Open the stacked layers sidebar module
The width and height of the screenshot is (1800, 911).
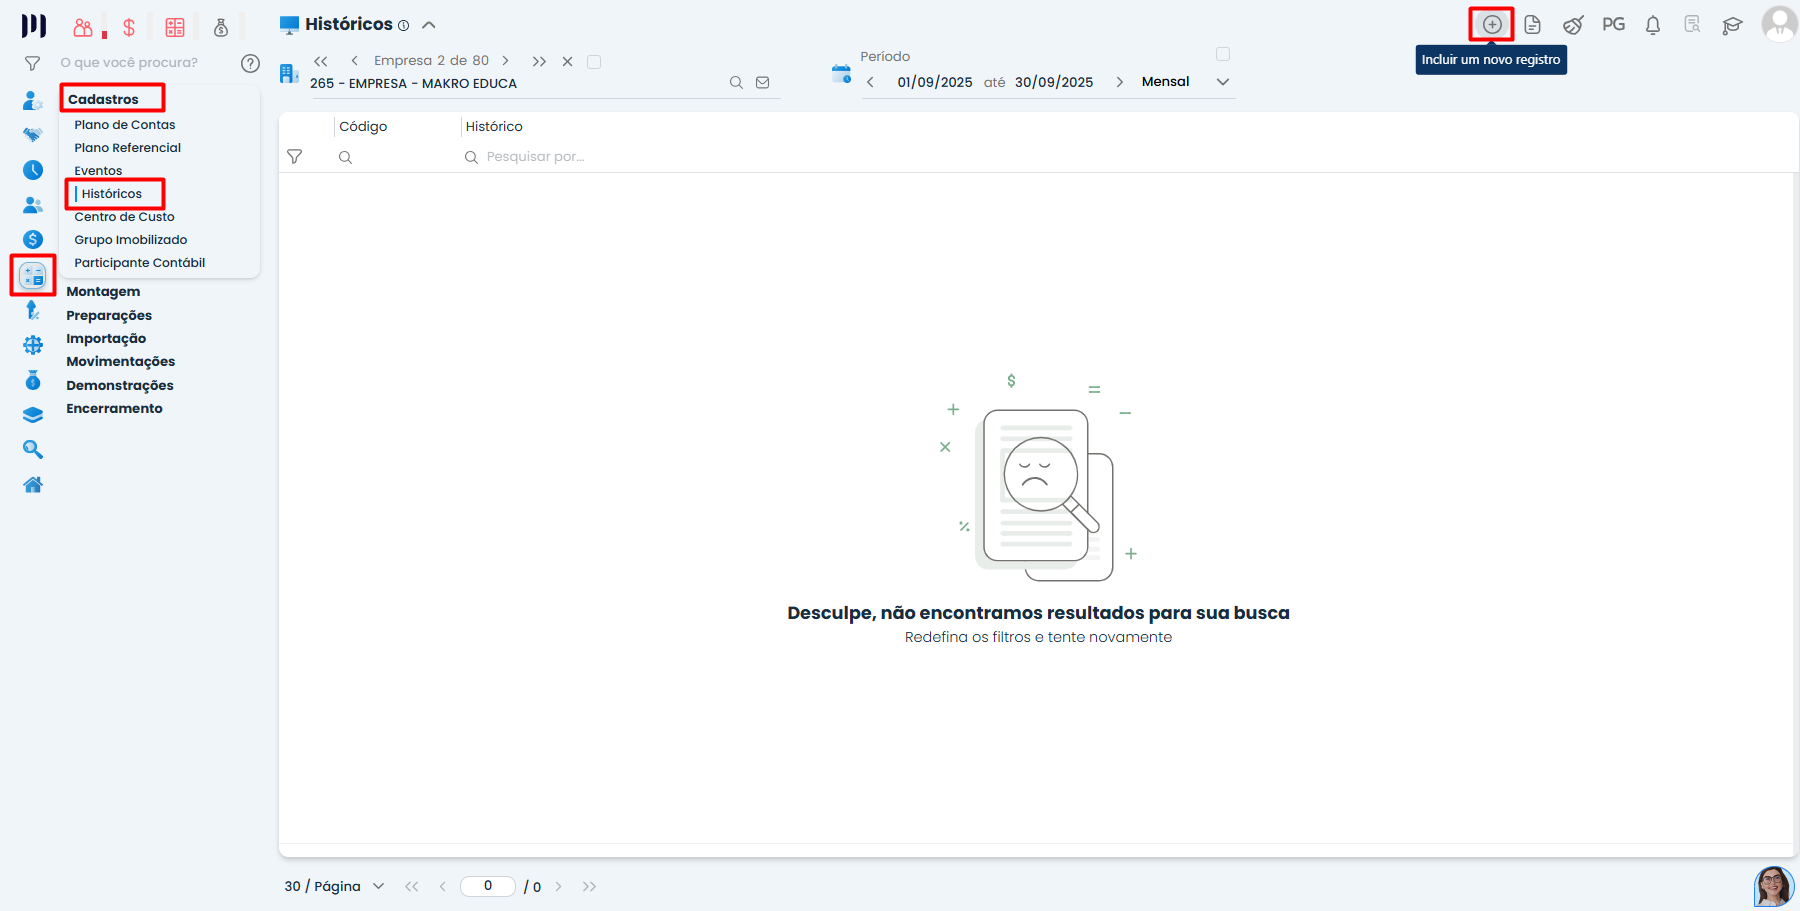[33, 415]
